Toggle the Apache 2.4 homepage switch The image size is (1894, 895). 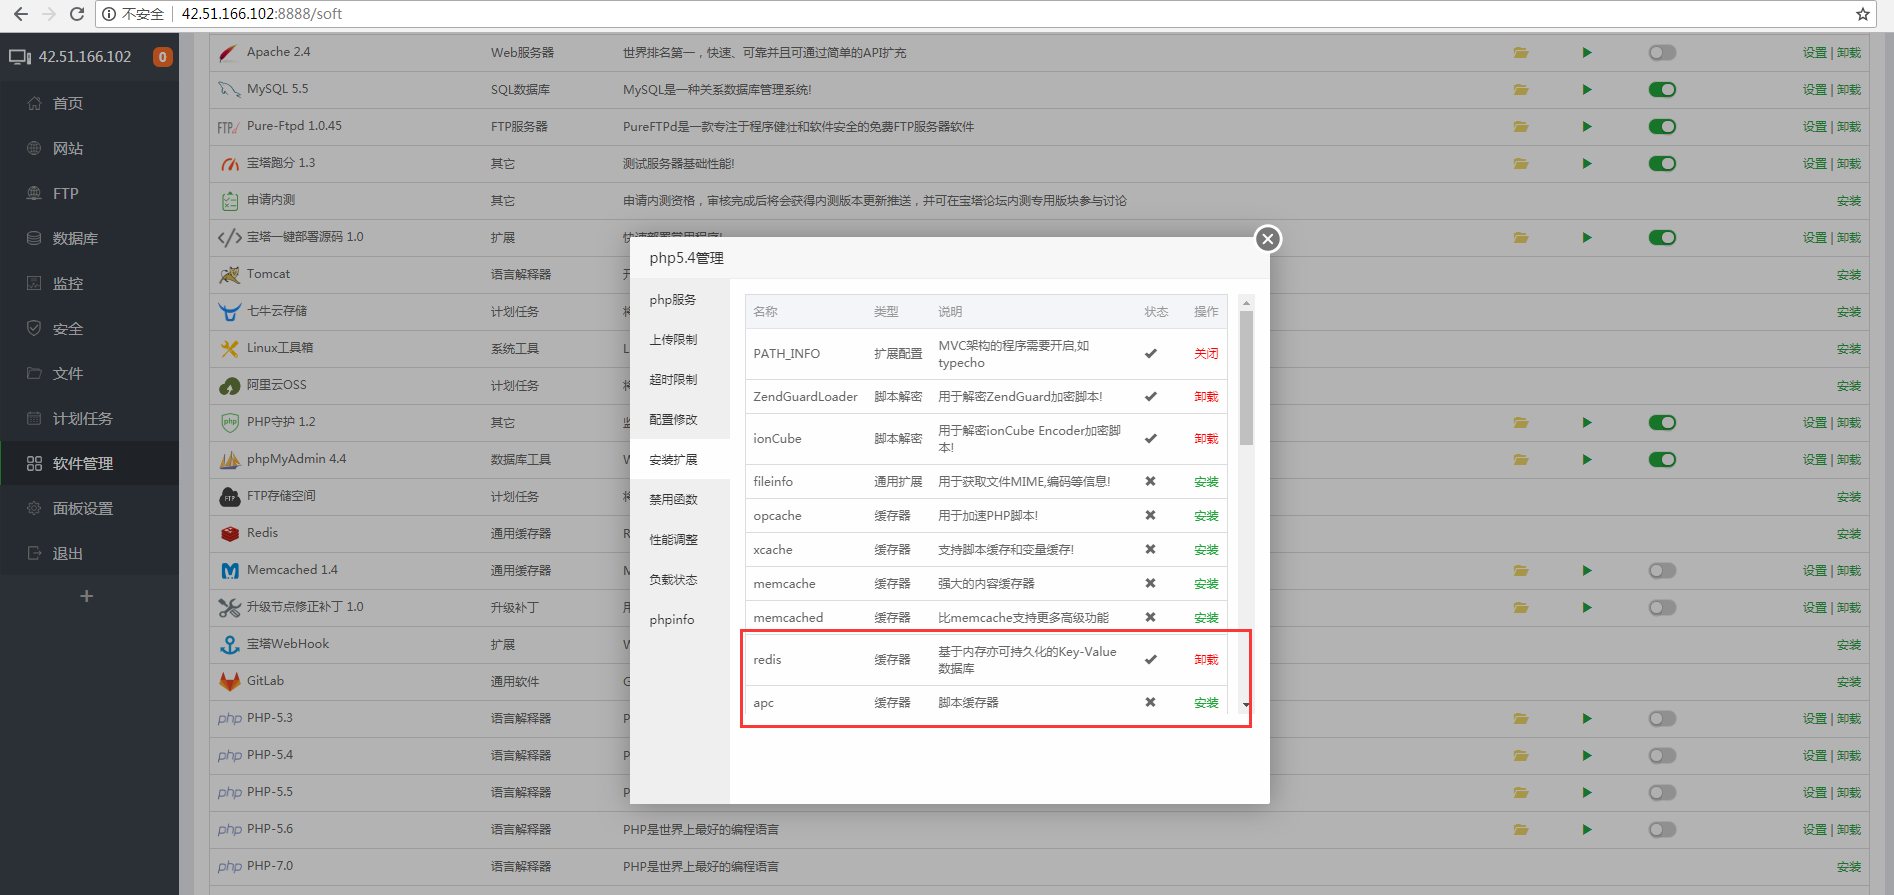[1662, 53]
